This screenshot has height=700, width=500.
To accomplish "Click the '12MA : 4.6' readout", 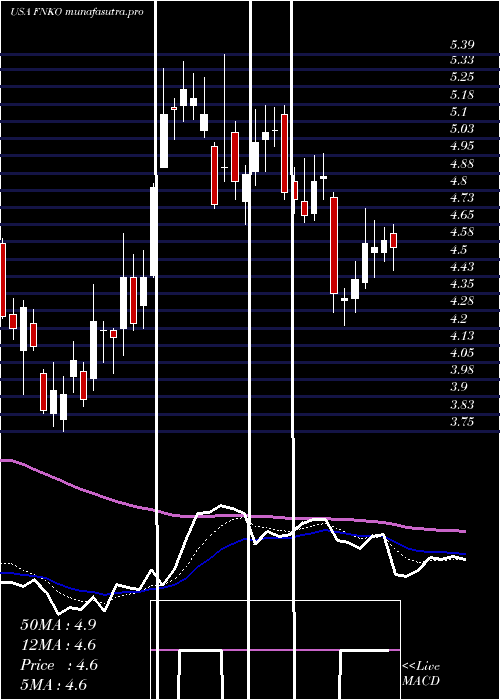I will 58,645.
